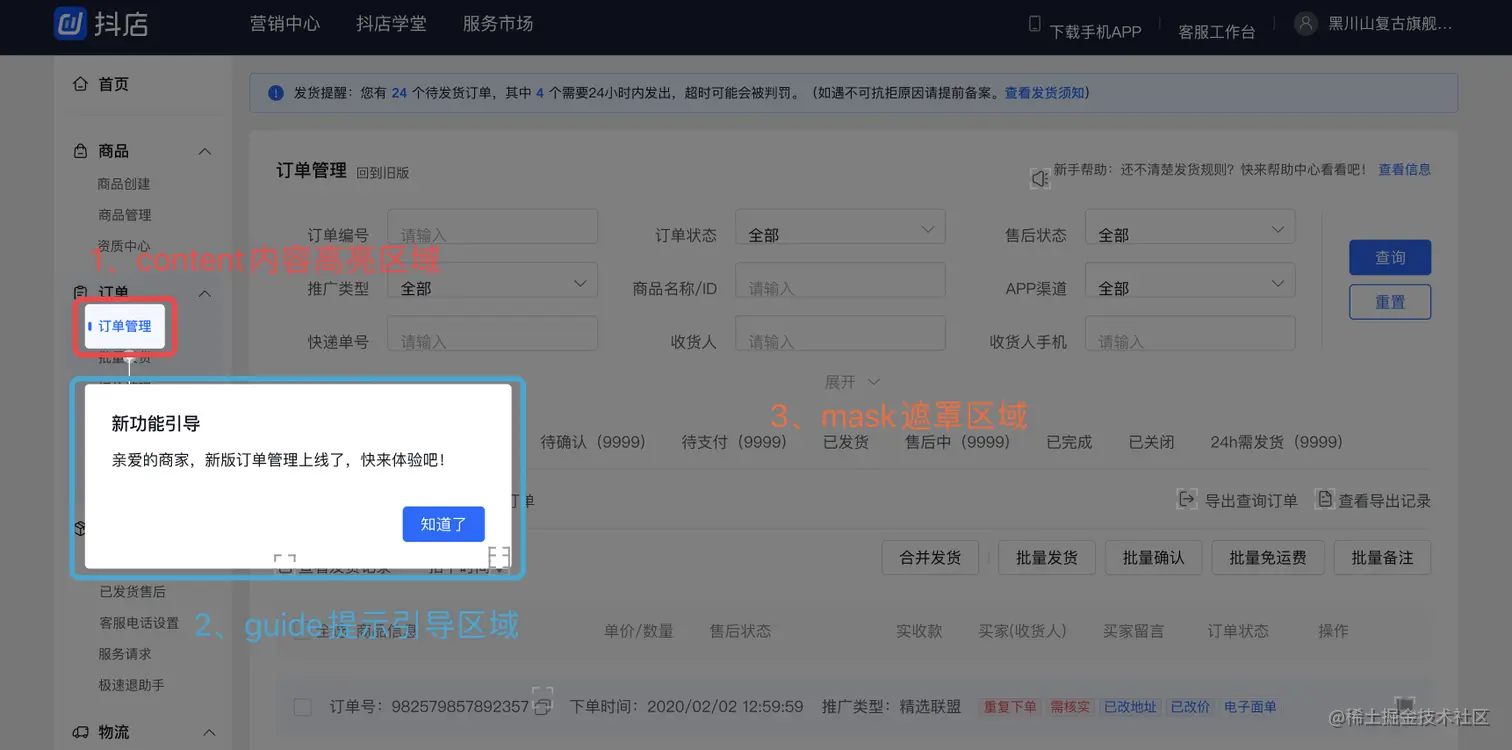
Task: Open the 查看信息 help link
Action: tap(1404, 170)
